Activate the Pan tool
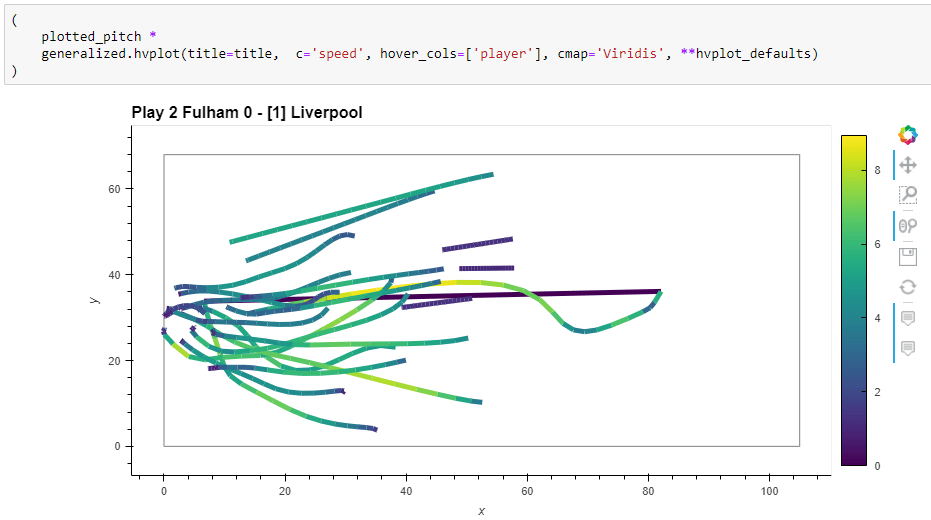This screenshot has width=931, height=520. pyautogui.click(x=908, y=165)
